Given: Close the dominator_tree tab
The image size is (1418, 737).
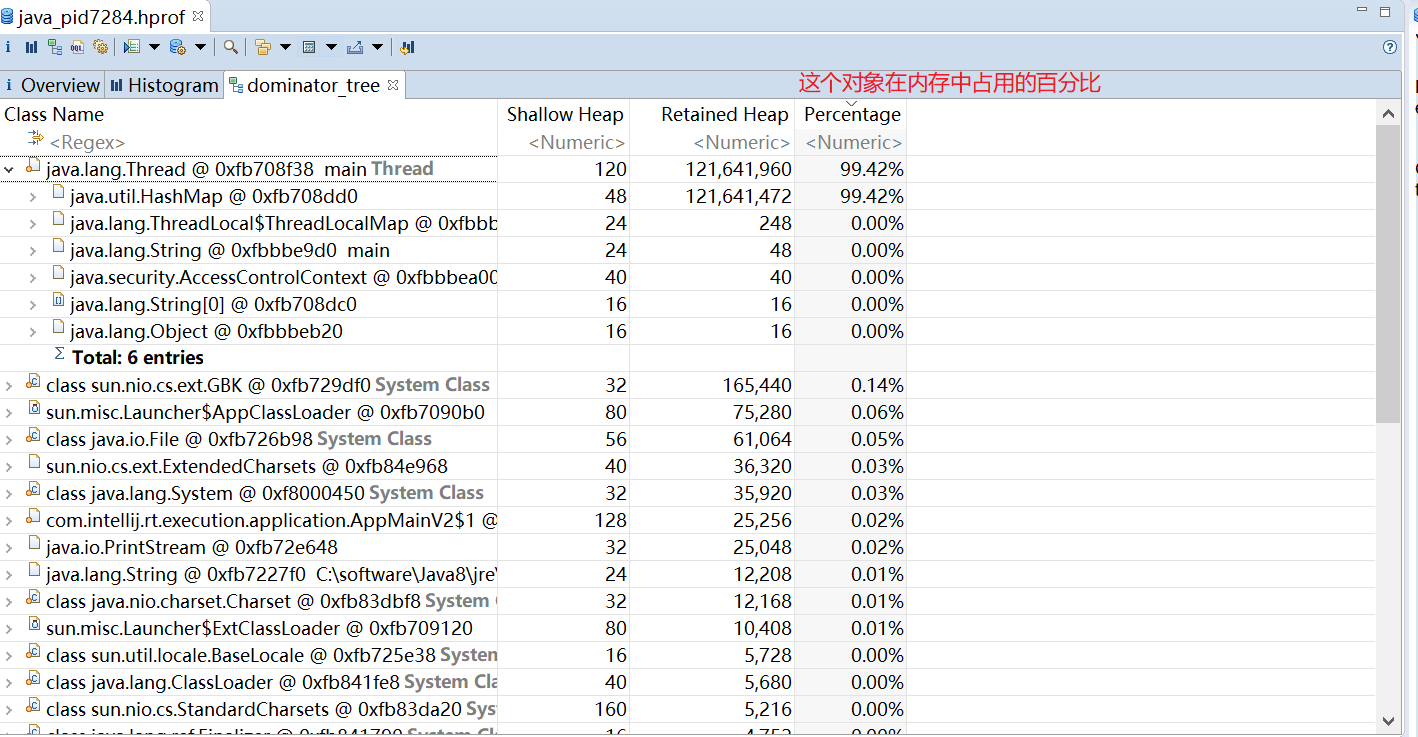Looking at the screenshot, I should point(393,85).
